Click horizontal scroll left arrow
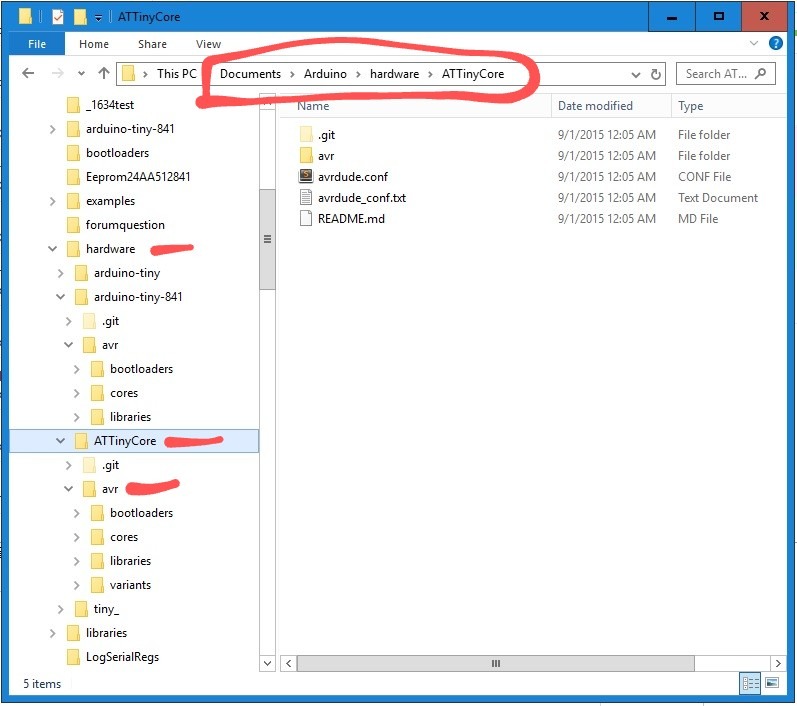The height and width of the screenshot is (706, 797). tap(289, 663)
